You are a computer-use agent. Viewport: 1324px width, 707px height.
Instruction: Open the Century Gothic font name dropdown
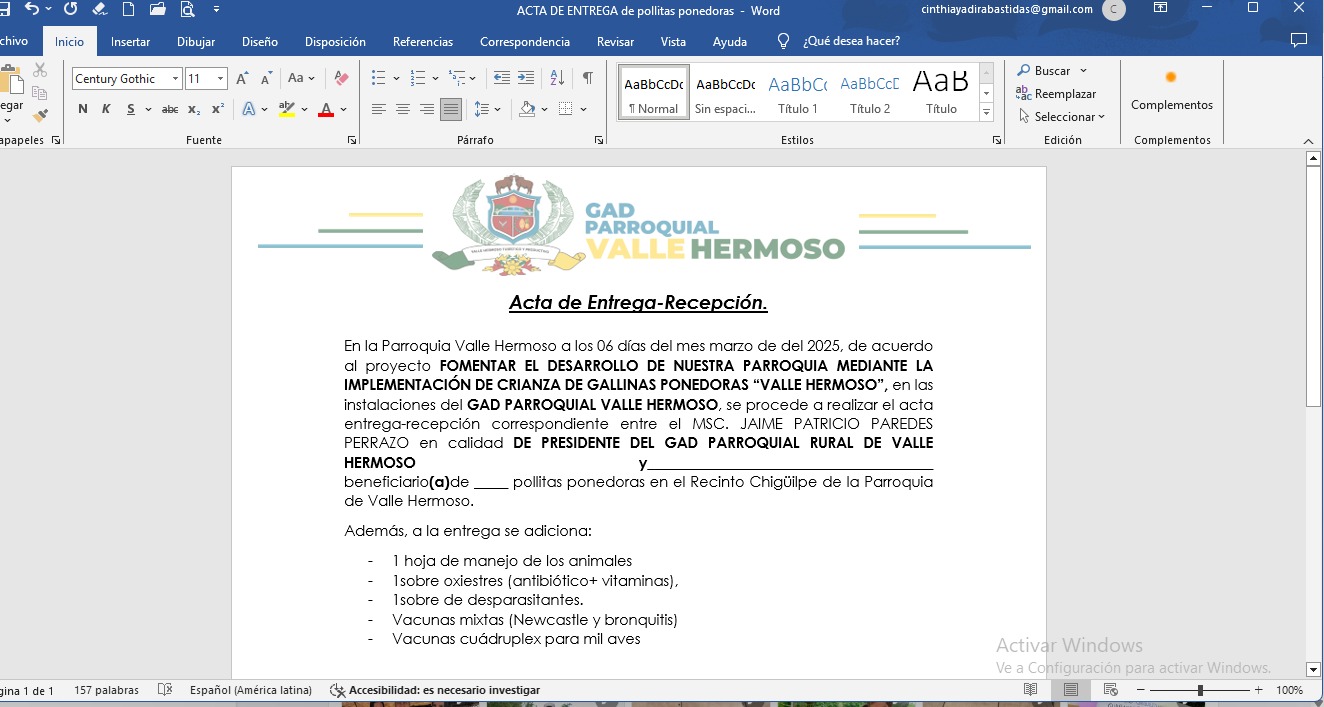175,79
